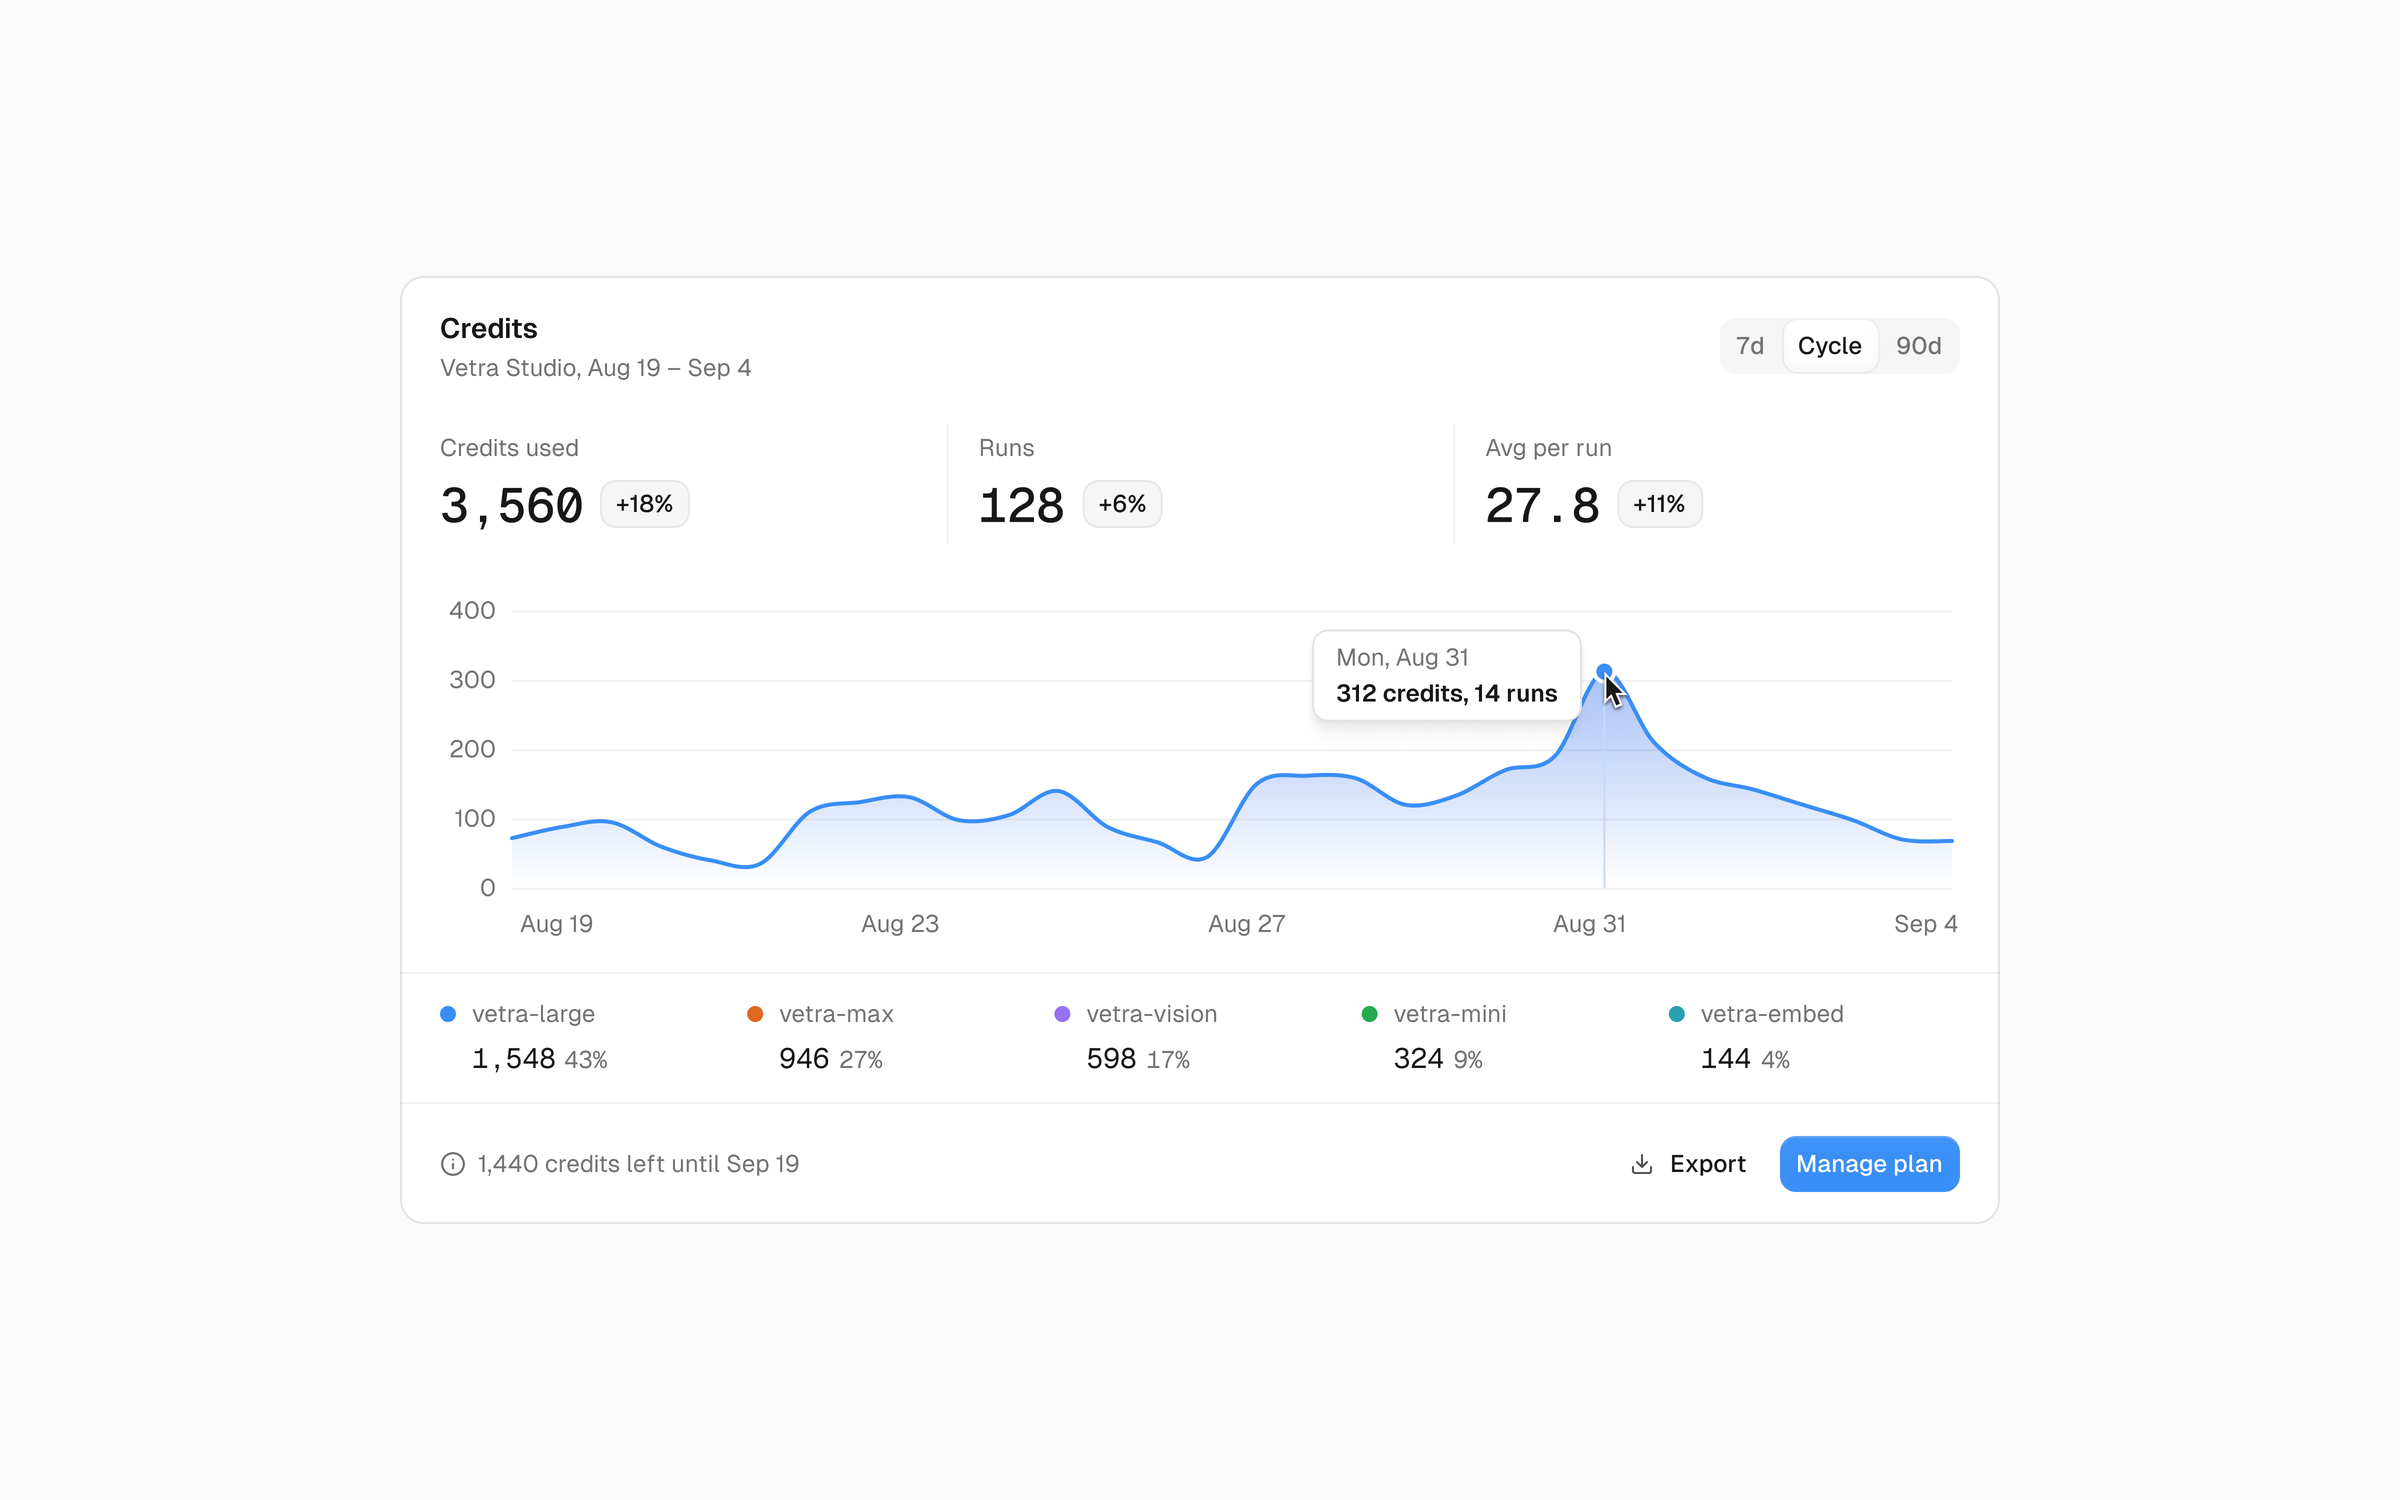Click the vetra-embed legend label

[1771, 1014]
